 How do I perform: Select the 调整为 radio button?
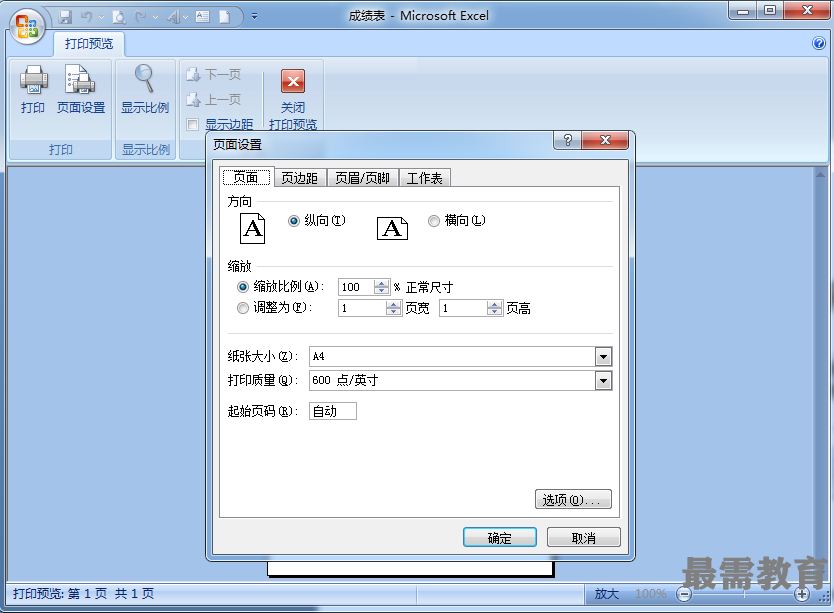243,308
